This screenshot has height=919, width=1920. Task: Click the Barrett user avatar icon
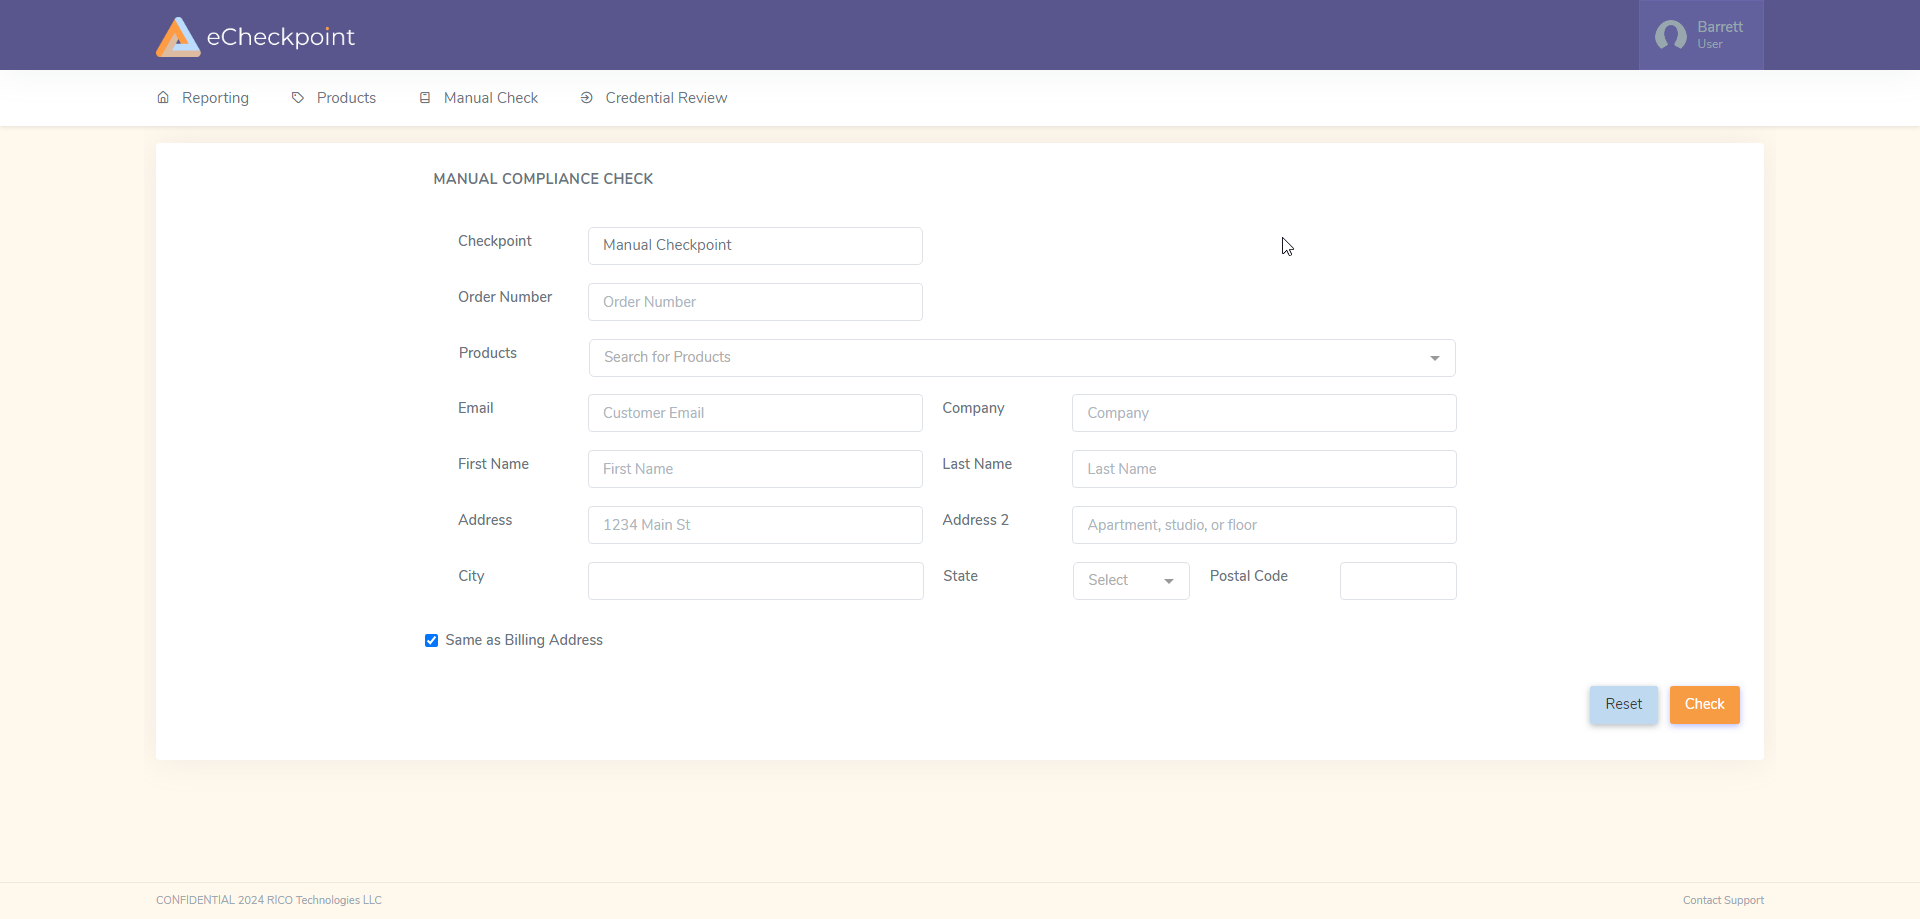[x=1670, y=36]
